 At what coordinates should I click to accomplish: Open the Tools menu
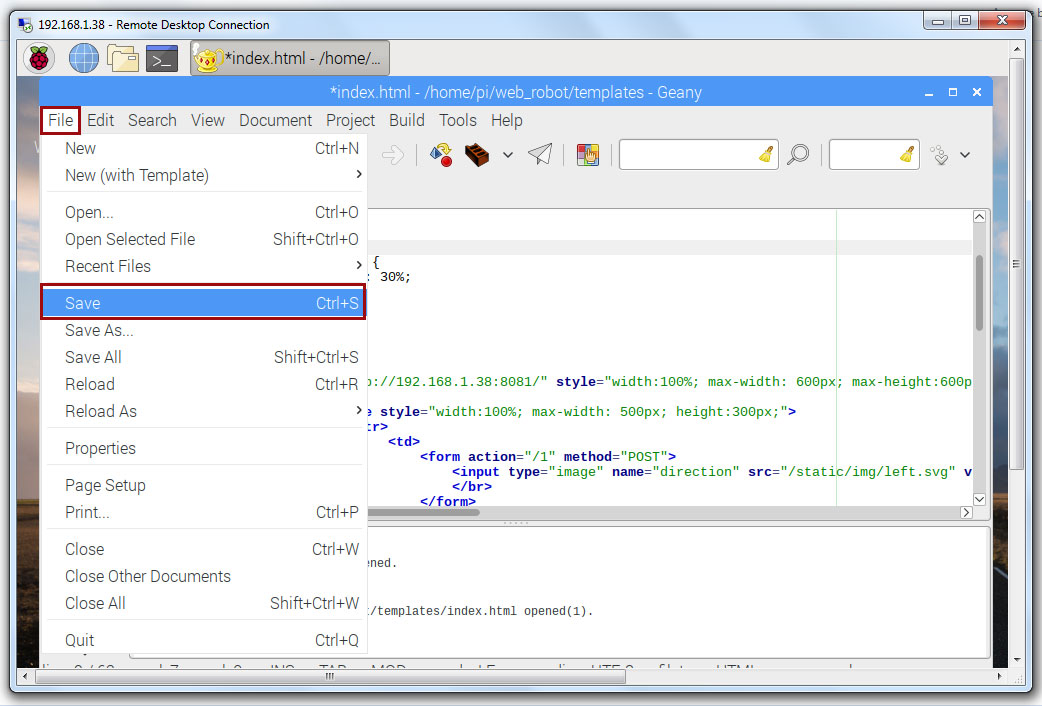(458, 120)
